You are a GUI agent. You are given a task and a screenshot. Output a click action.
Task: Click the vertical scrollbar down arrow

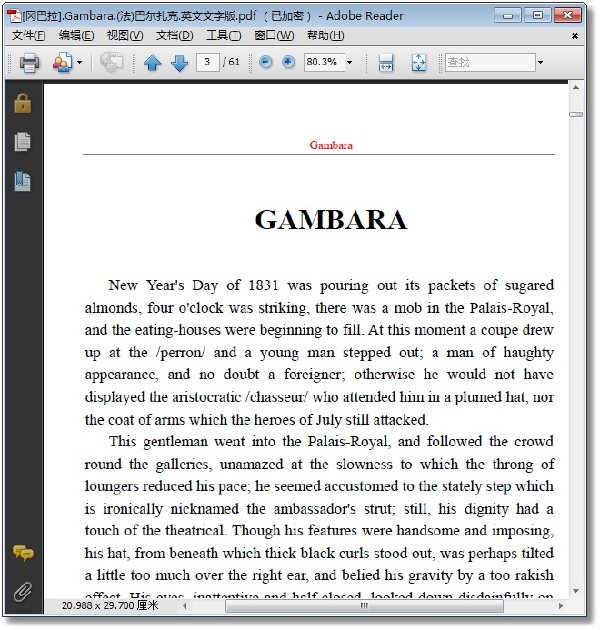[576, 591]
